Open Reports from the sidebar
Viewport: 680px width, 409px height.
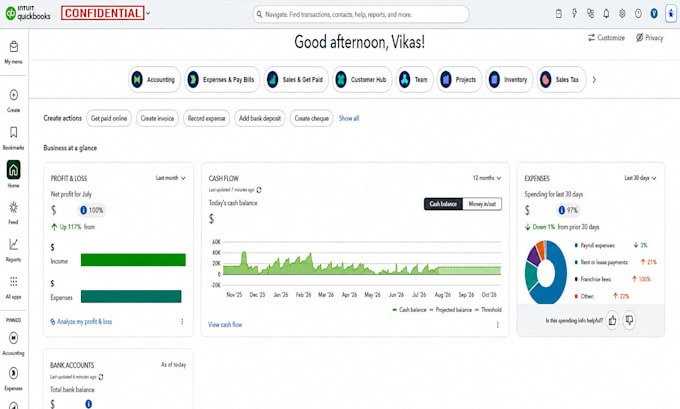click(13, 249)
